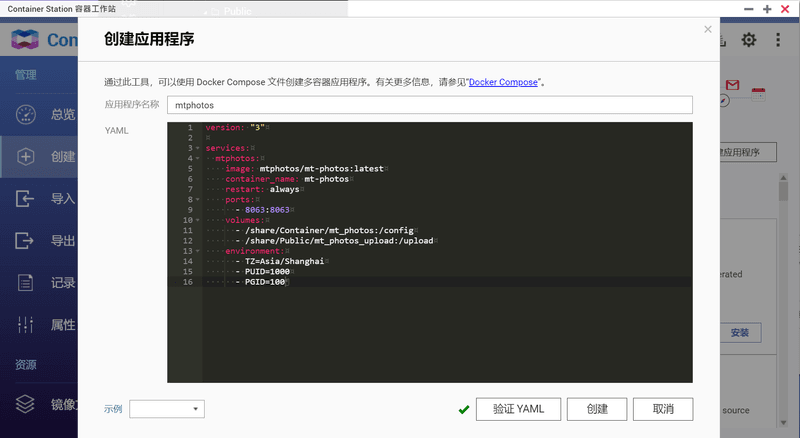
Task: Click the scrollbar up arrow
Action: coord(783,177)
